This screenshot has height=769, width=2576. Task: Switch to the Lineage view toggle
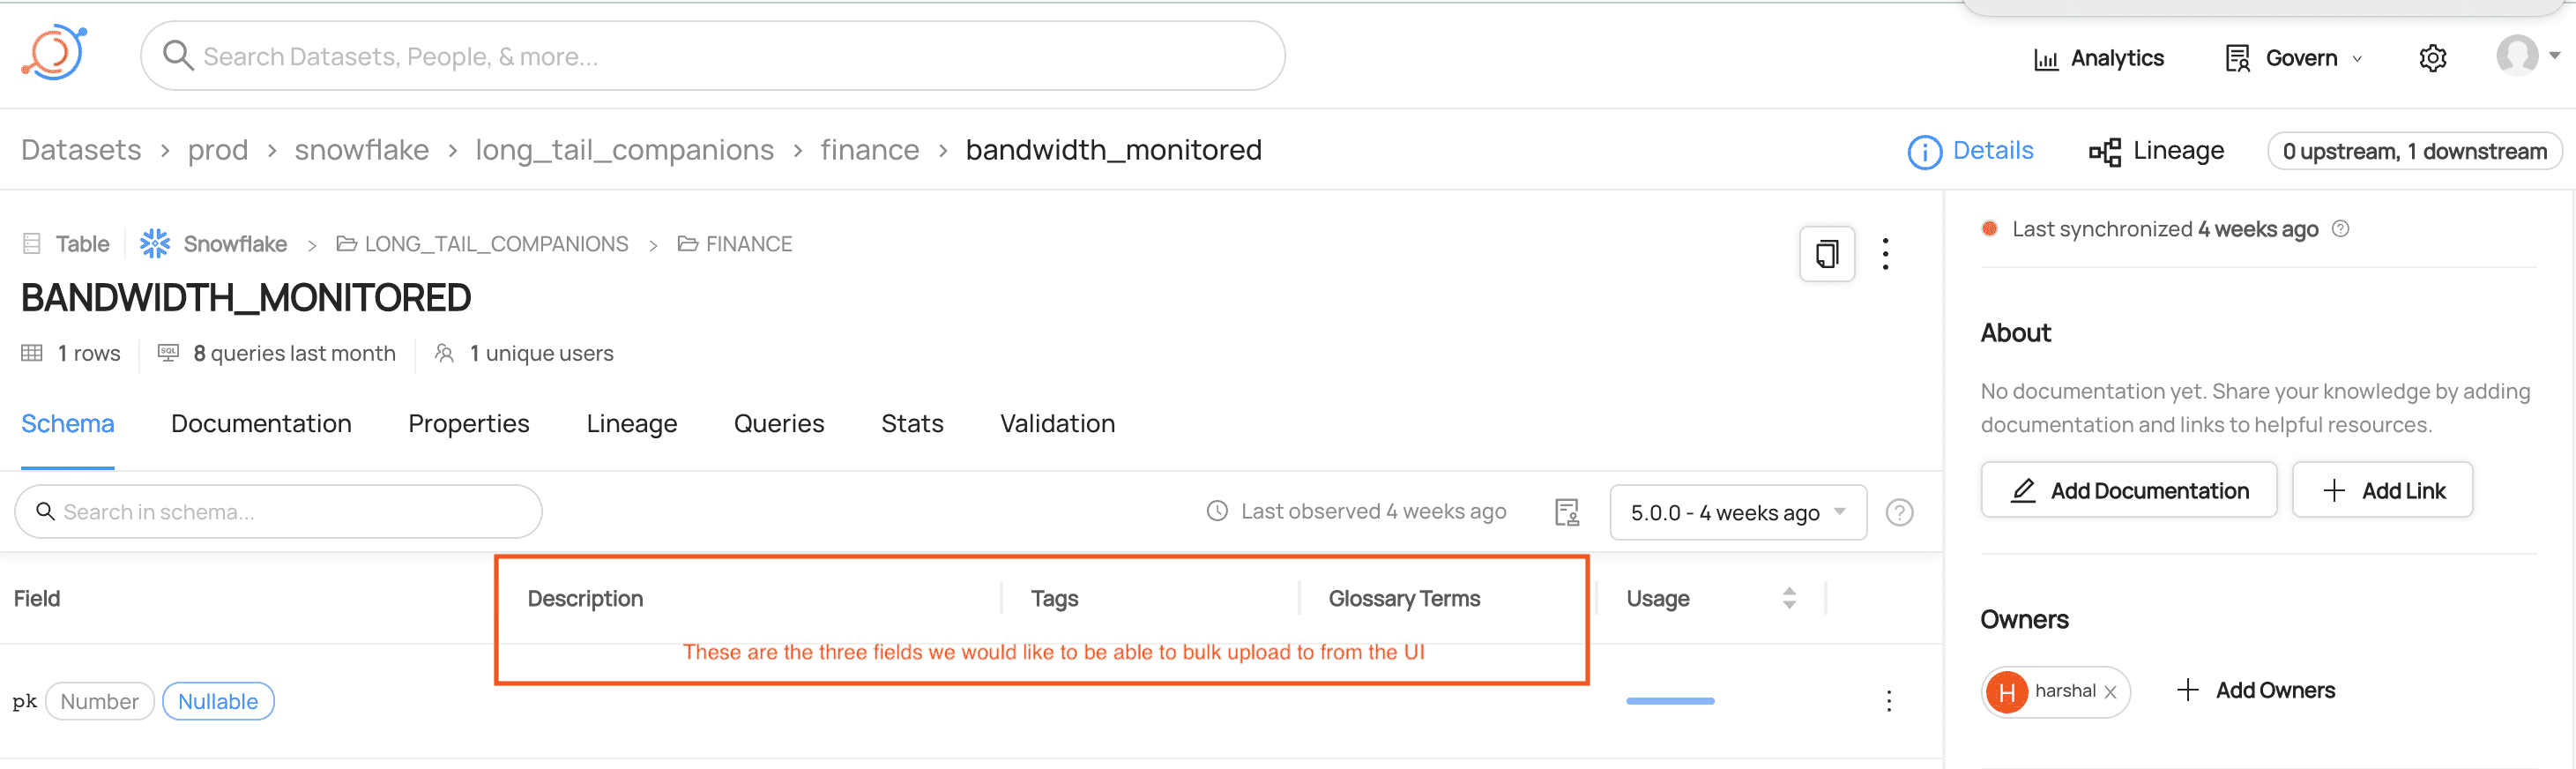[2156, 151]
